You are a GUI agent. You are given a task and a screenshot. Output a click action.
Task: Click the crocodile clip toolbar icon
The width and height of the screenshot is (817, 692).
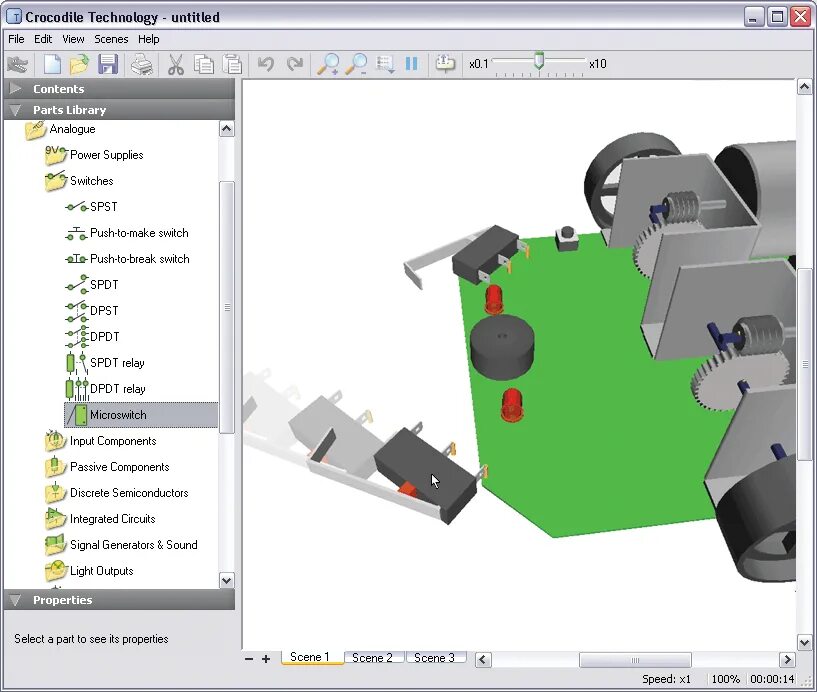tap(18, 65)
